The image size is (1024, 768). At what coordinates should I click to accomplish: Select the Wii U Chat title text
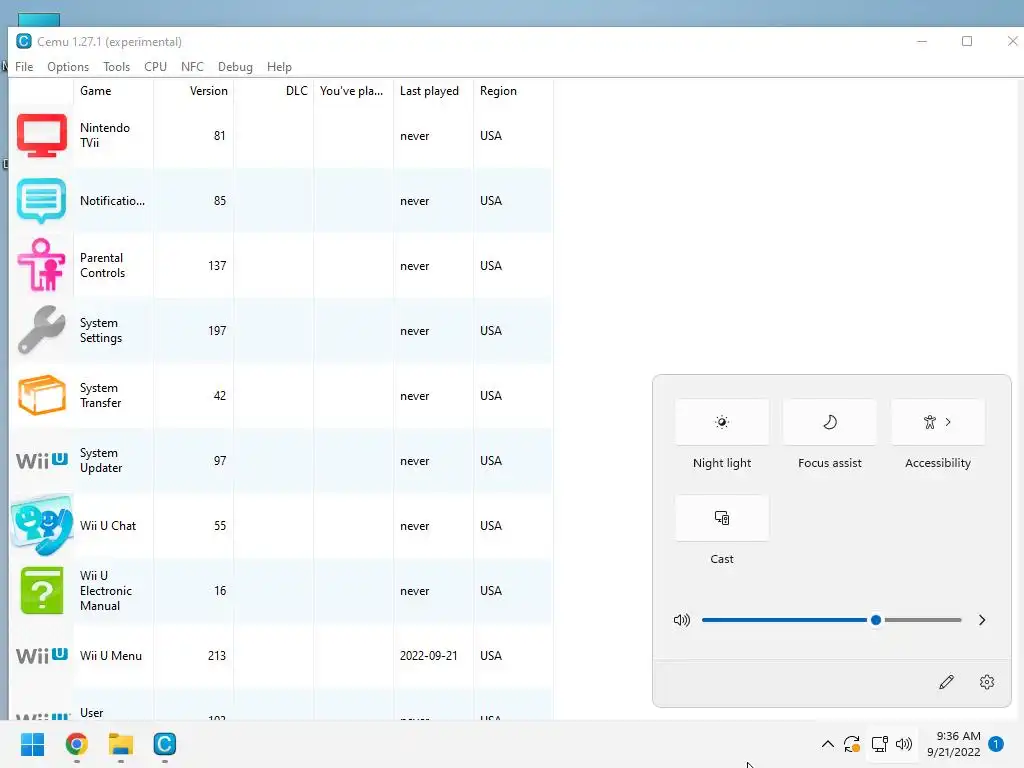tap(108, 526)
